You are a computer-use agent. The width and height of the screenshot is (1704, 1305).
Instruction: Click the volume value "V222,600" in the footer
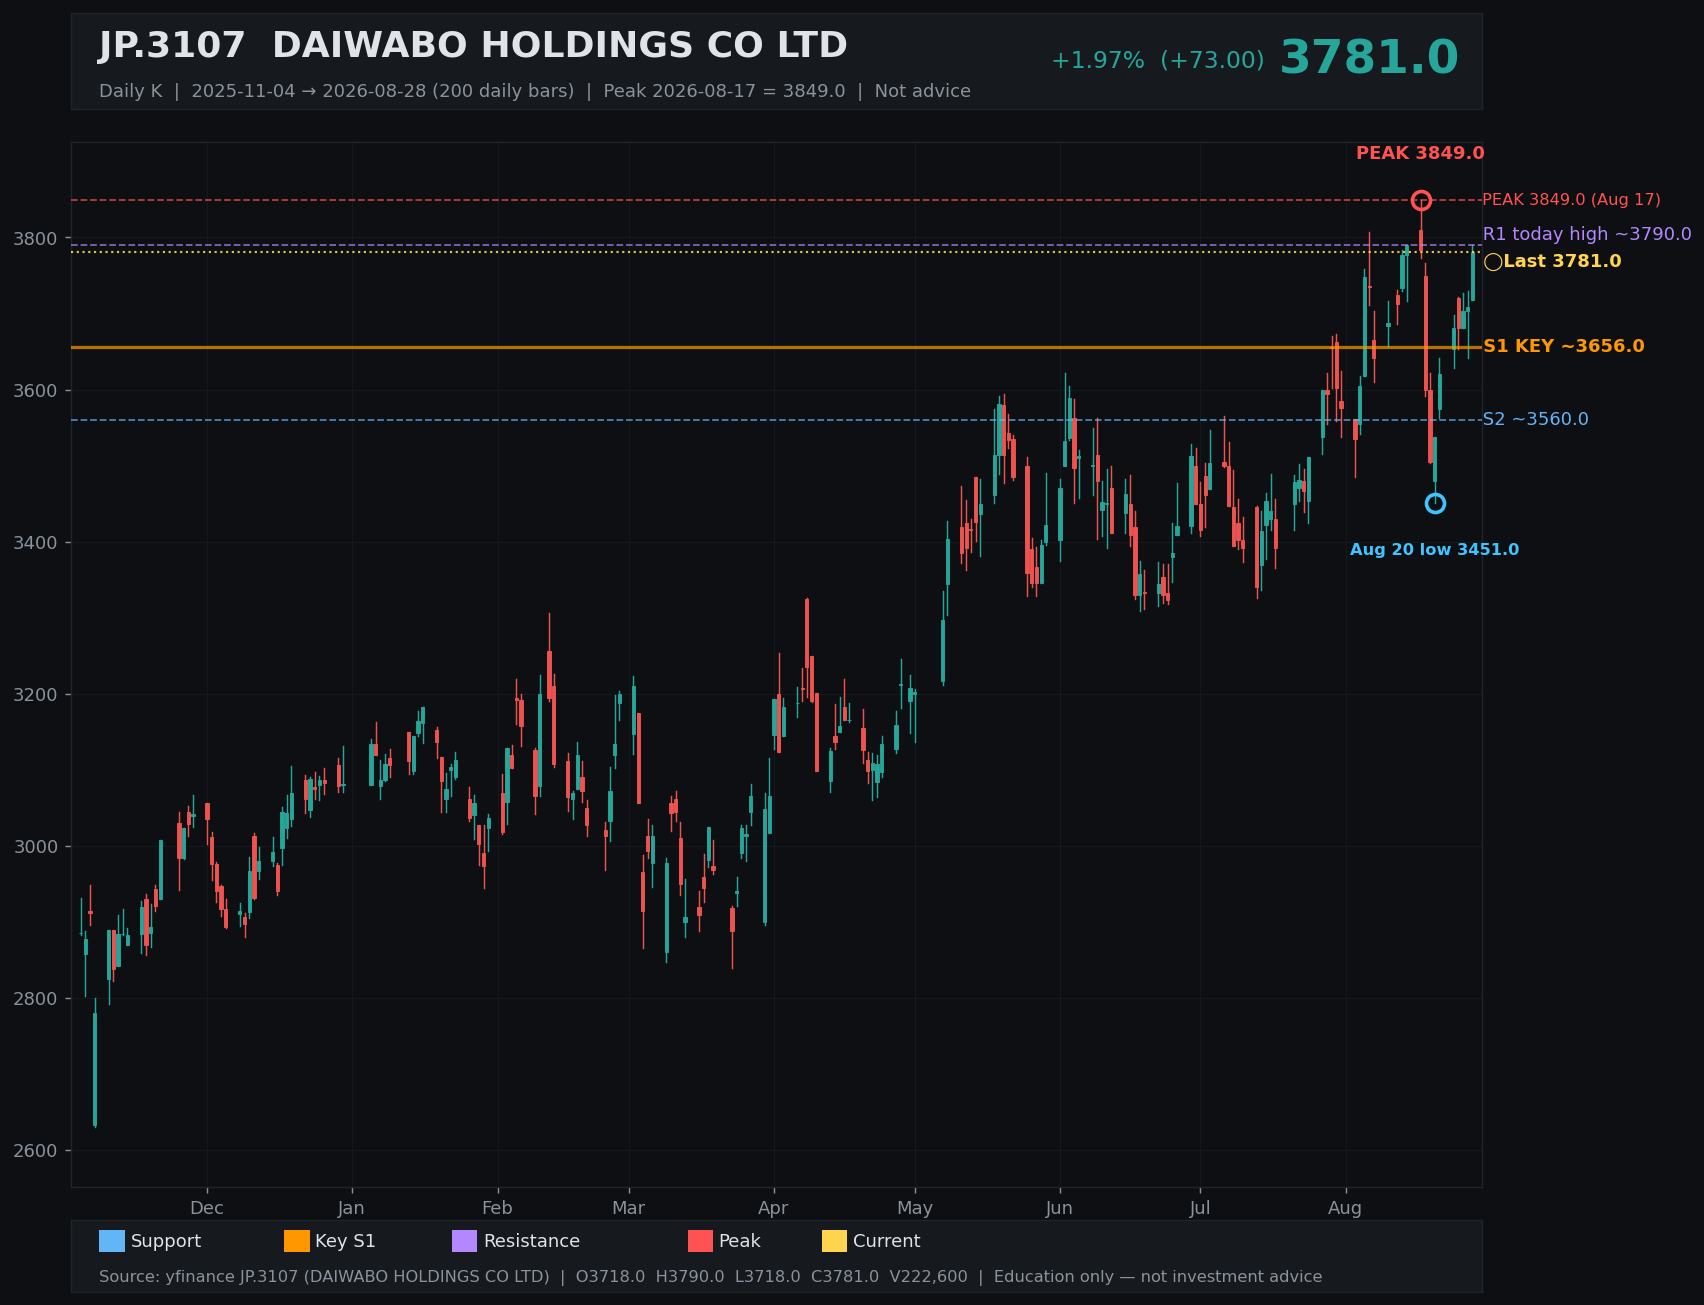[929, 1277]
